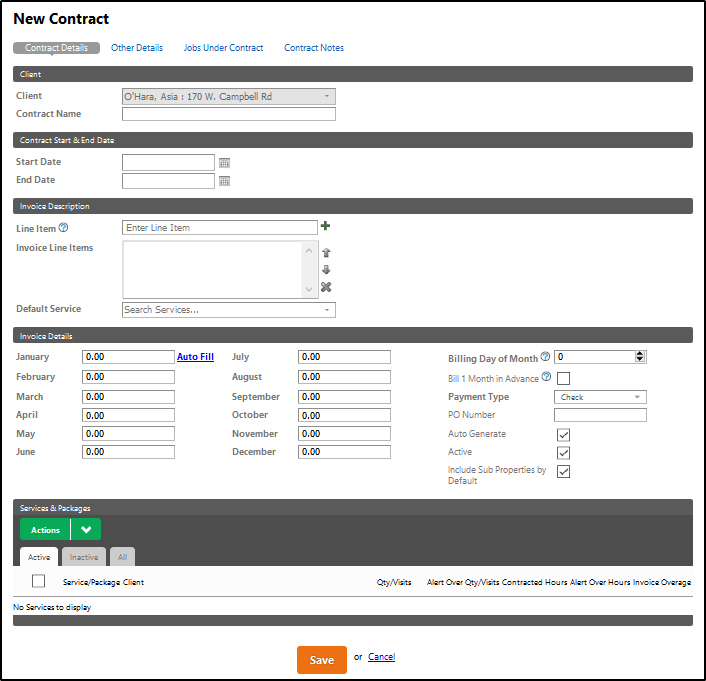Viewport: 706px width, 681px height.
Task: Show Active services tab
Action: tap(39, 557)
